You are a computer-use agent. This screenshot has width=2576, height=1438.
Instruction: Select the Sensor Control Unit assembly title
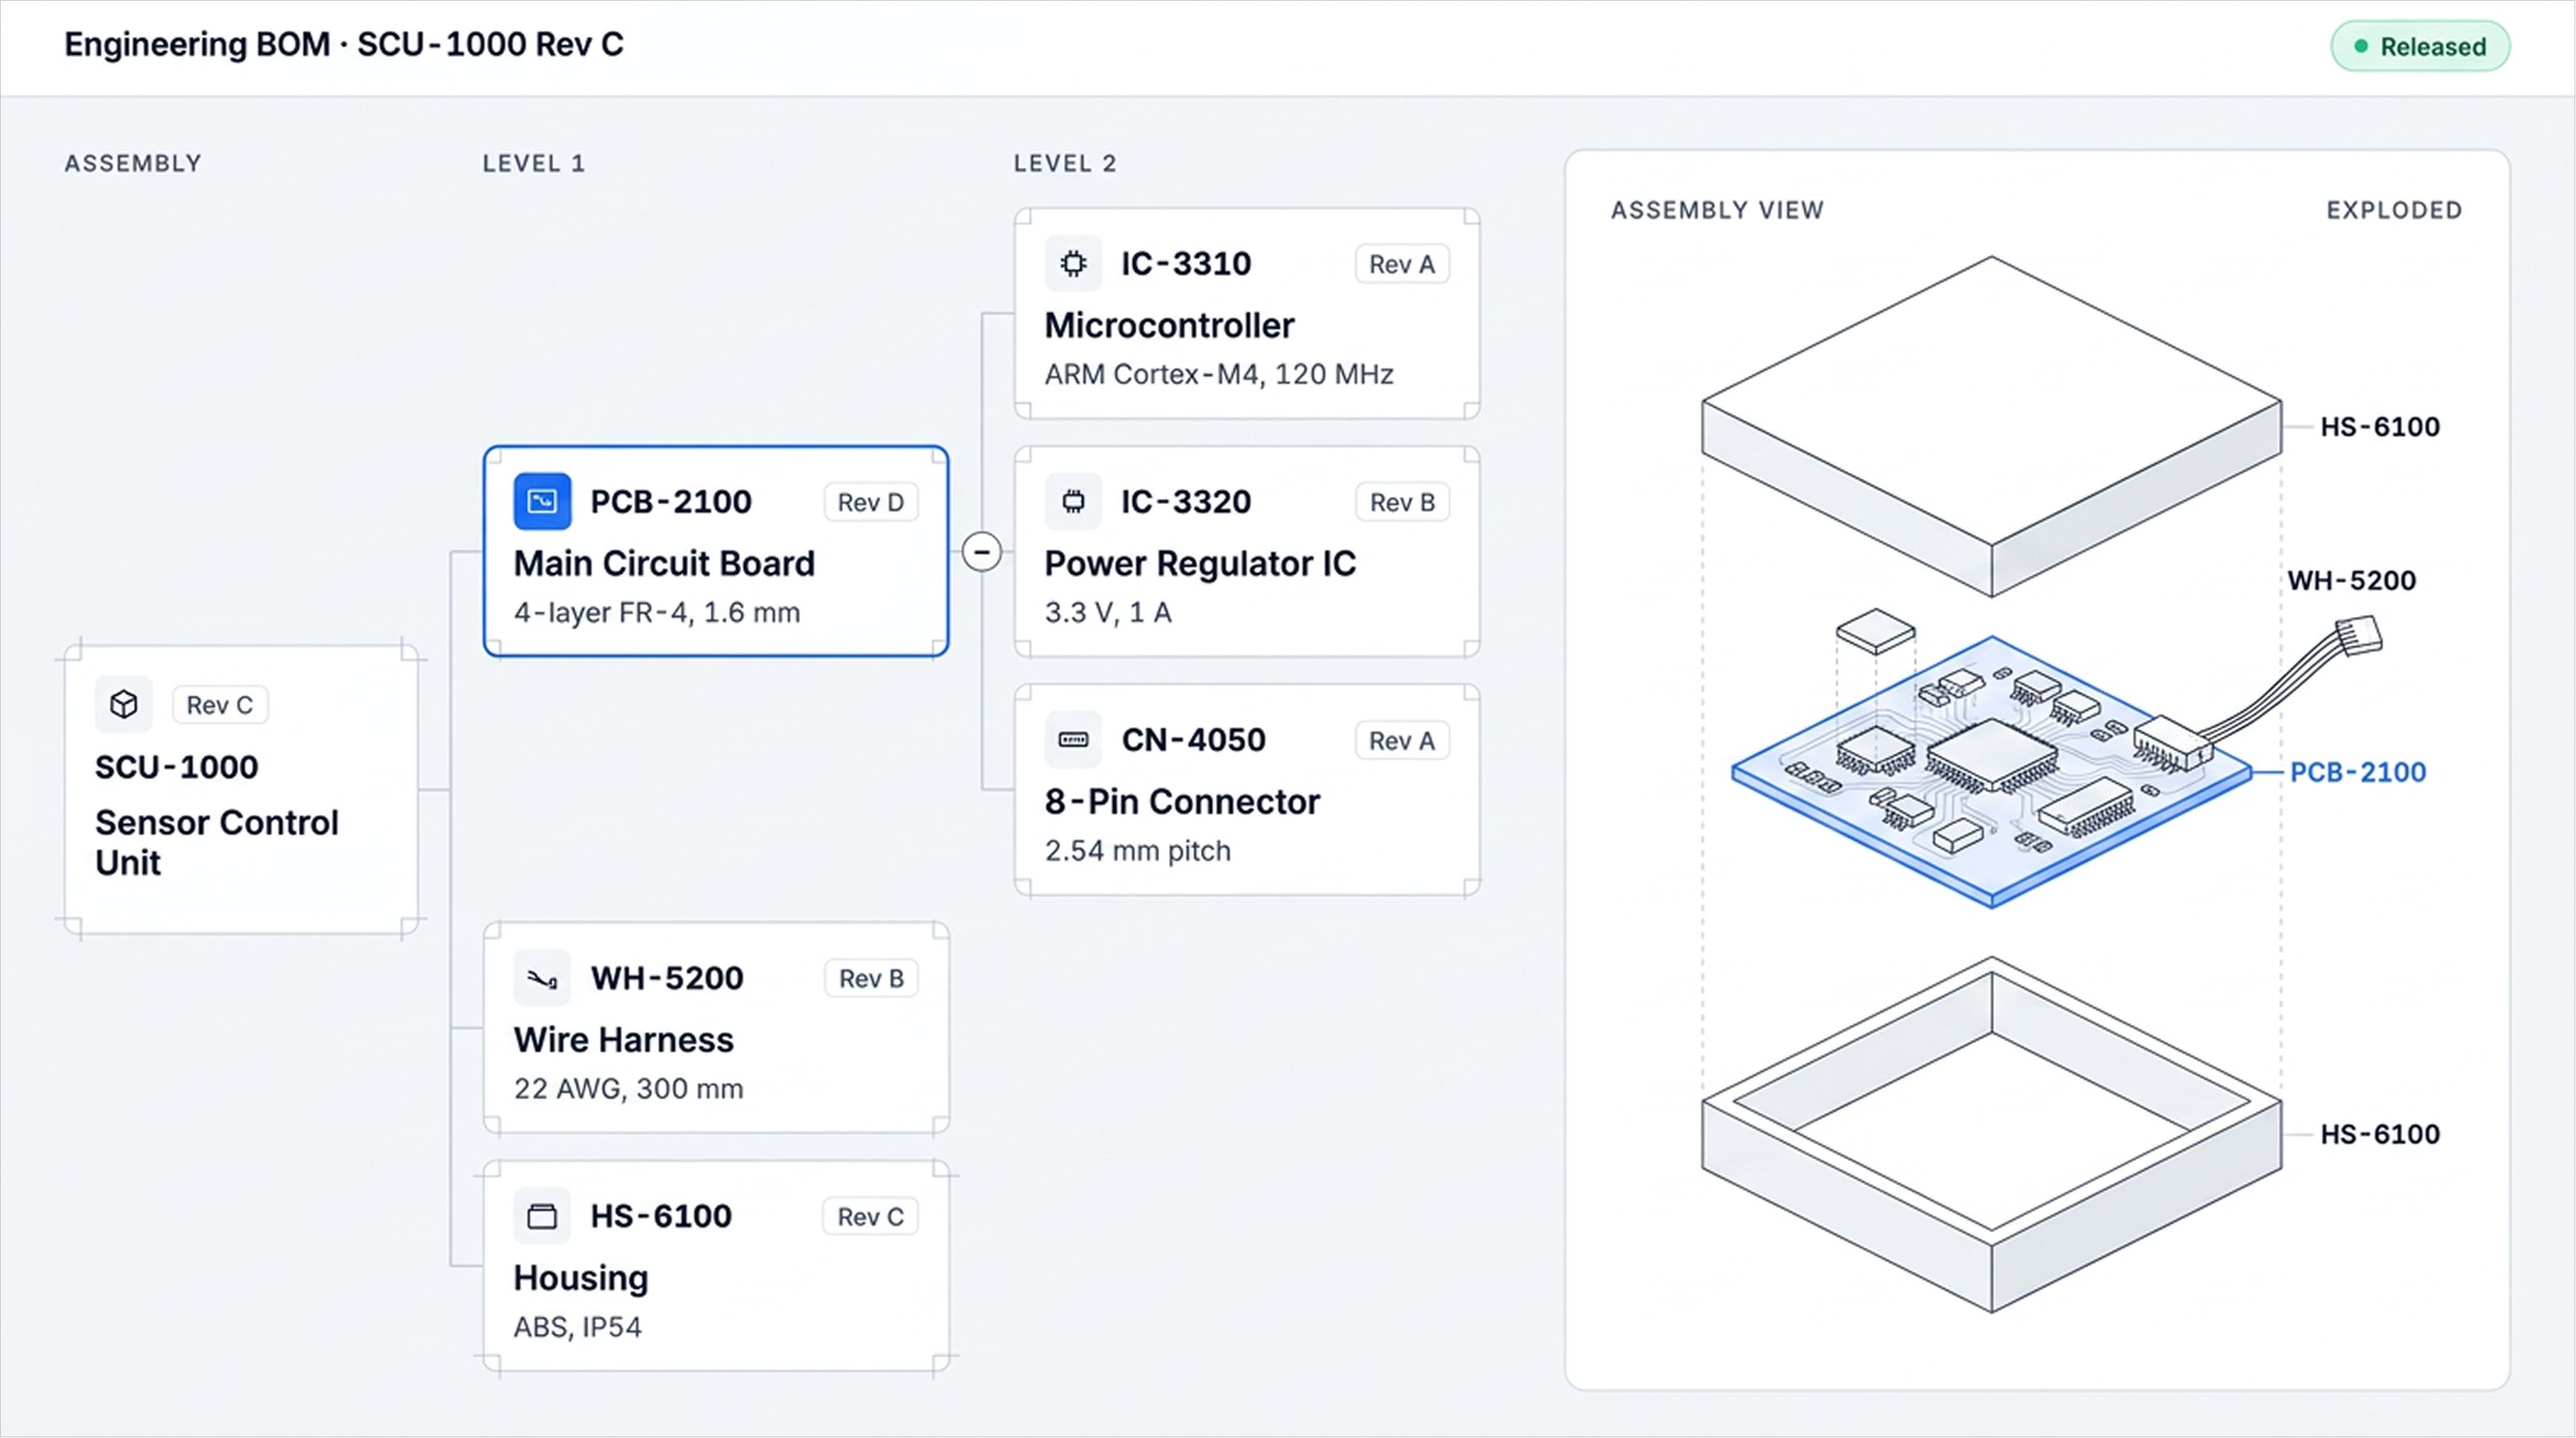point(217,842)
